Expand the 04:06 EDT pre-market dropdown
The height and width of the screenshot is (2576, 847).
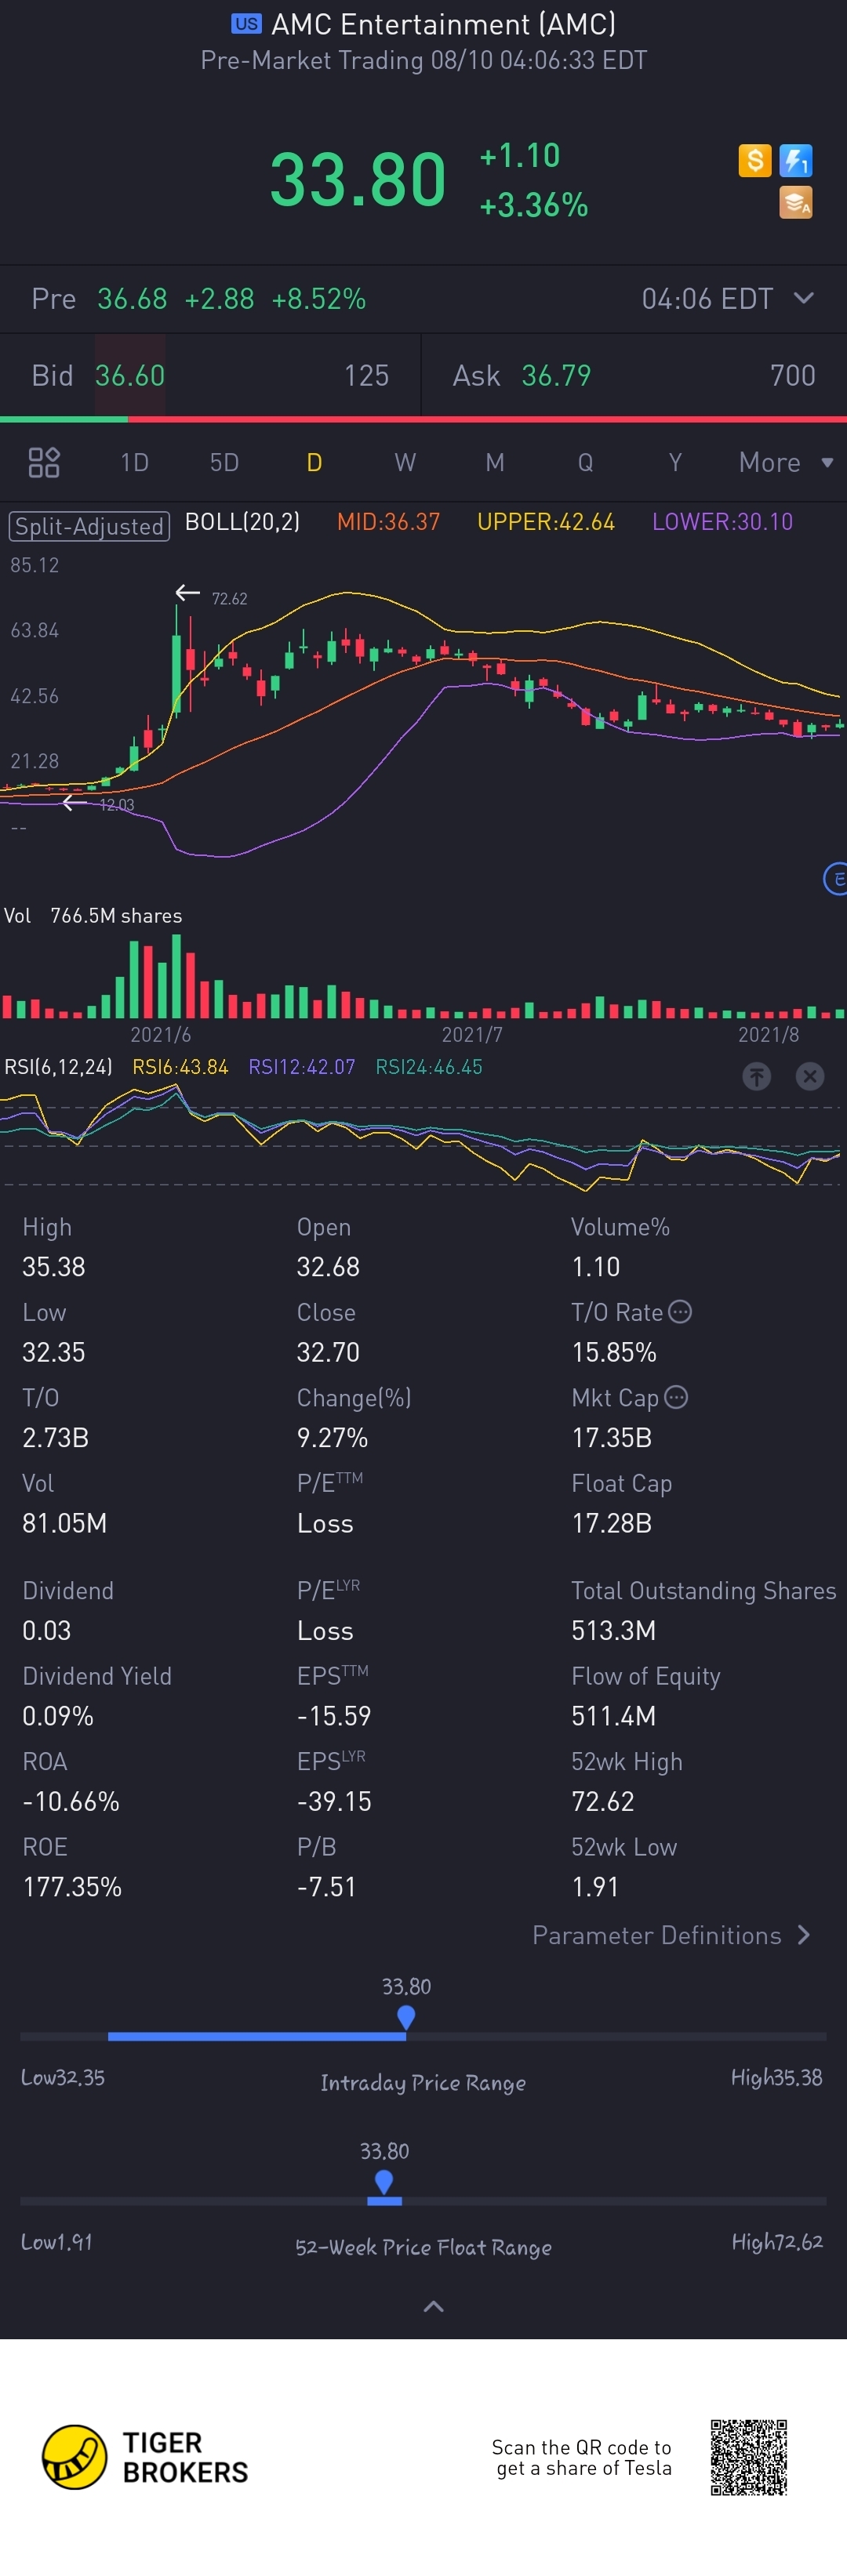(x=803, y=298)
